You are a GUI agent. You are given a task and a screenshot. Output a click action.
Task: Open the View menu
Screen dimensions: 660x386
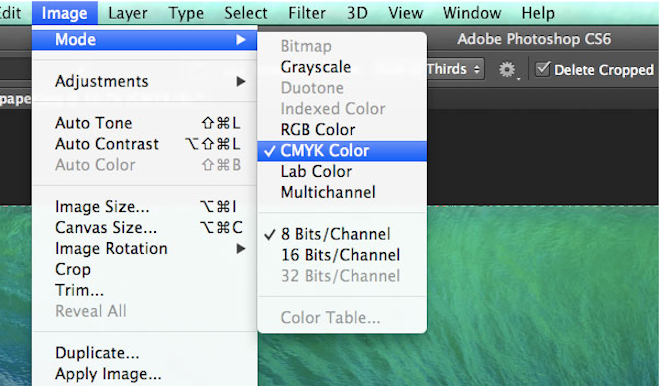406,13
